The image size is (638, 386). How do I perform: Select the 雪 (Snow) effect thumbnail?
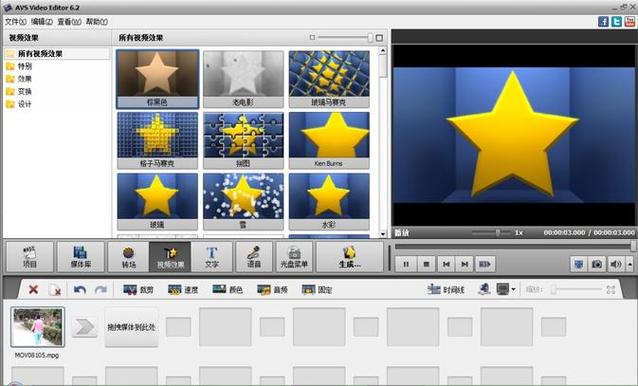point(243,201)
